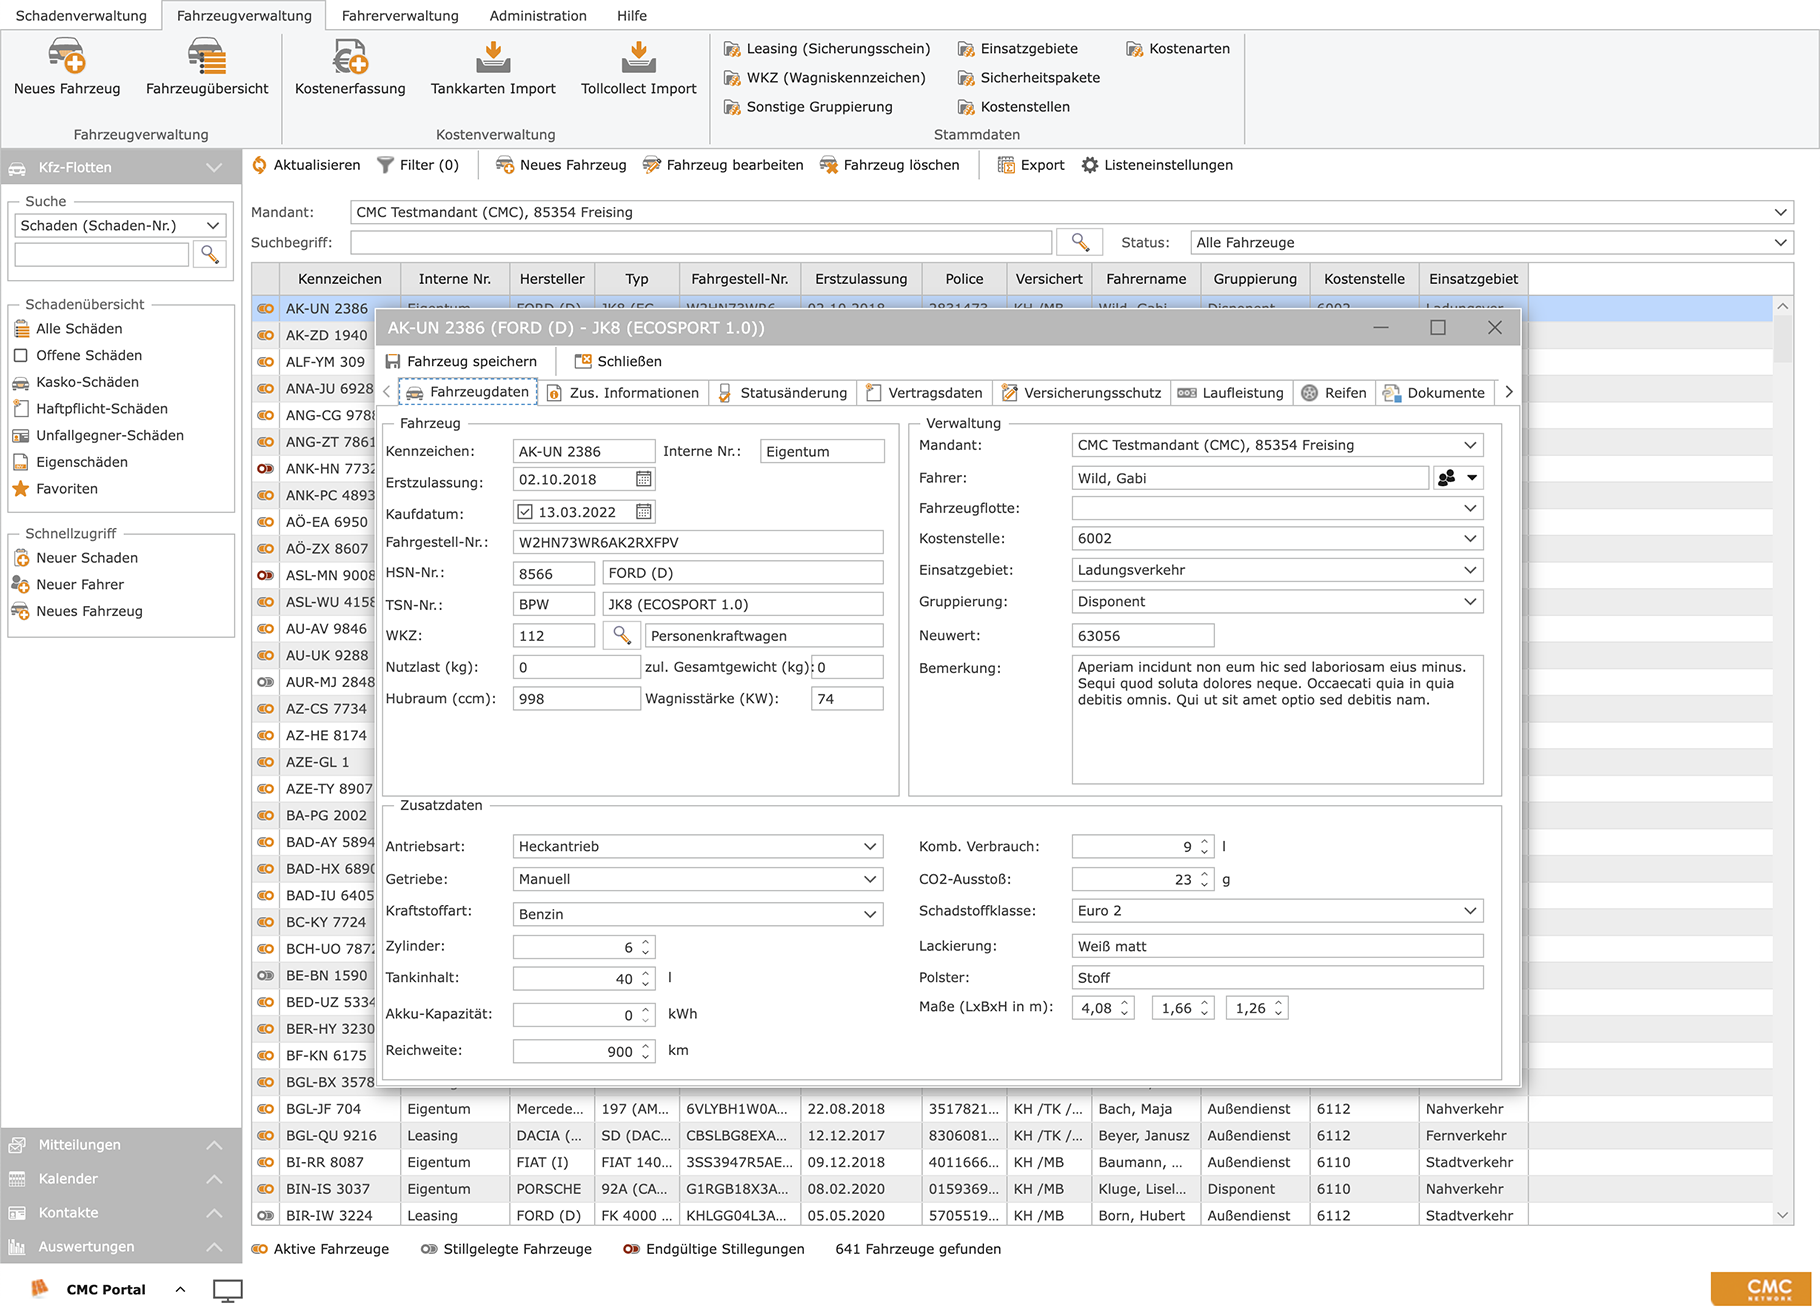Toggle the Offene Schäden checkbox item
This screenshot has height=1312, width=1820.
tap(20, 355)
